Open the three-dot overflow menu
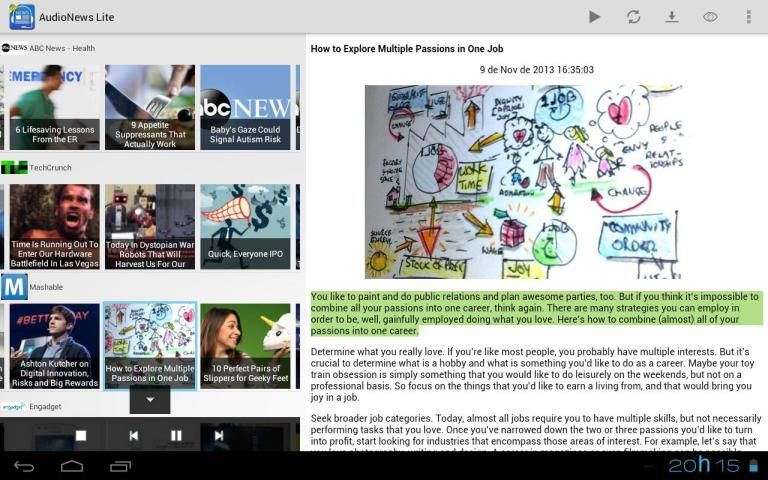Screen dimensions: 768x480 [x=748, y=17]
